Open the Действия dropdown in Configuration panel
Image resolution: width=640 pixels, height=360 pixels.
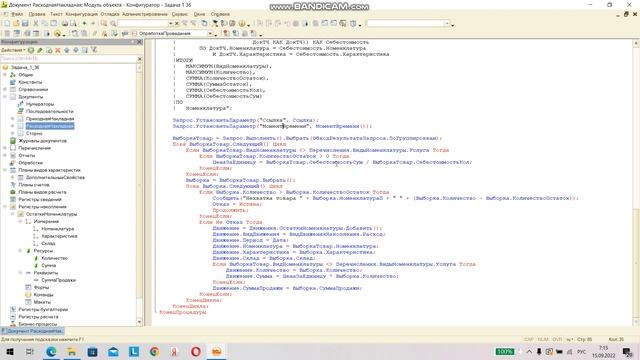pyautogui.click(x=13, y=50)
